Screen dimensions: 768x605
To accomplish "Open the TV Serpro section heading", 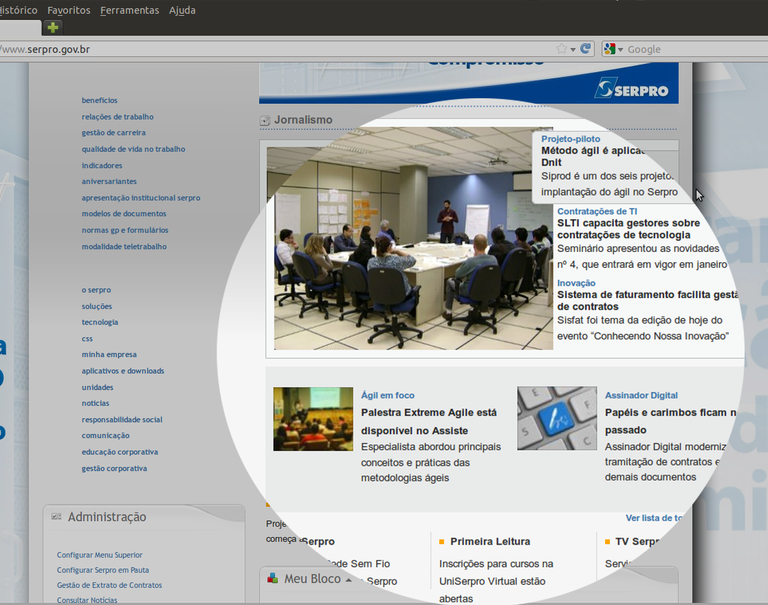I will pyautogui.click(x=637, y=541).
